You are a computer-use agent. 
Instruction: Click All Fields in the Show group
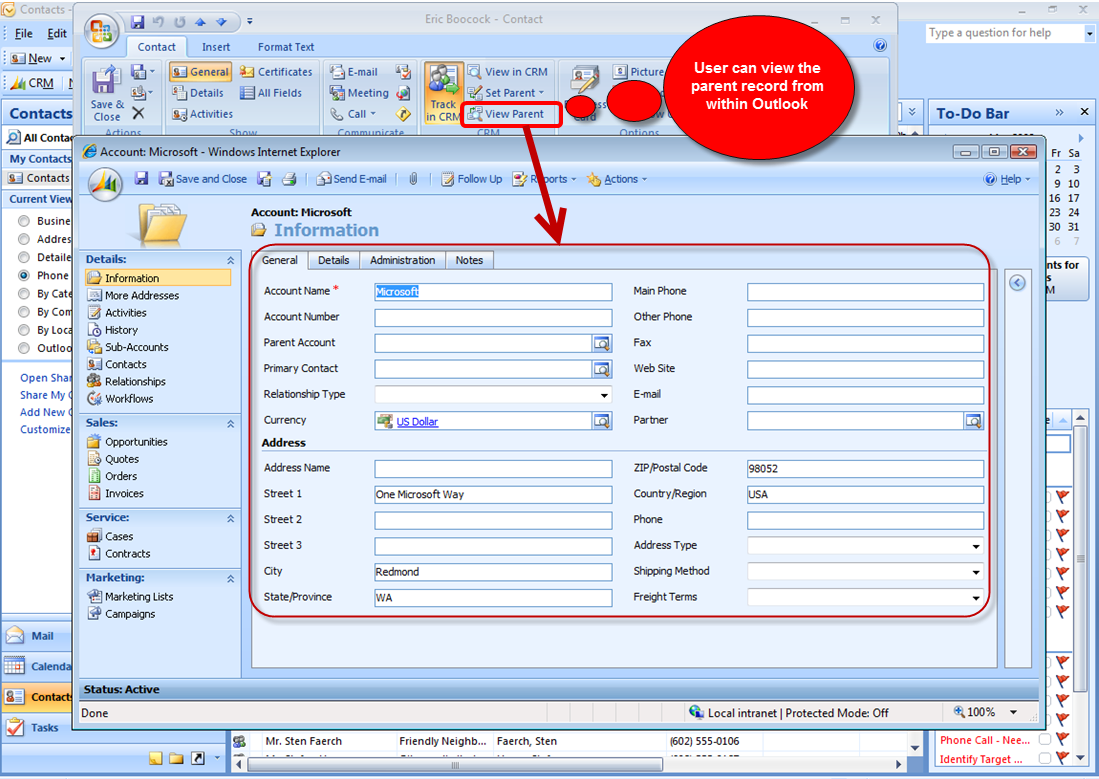pos(271,93)
